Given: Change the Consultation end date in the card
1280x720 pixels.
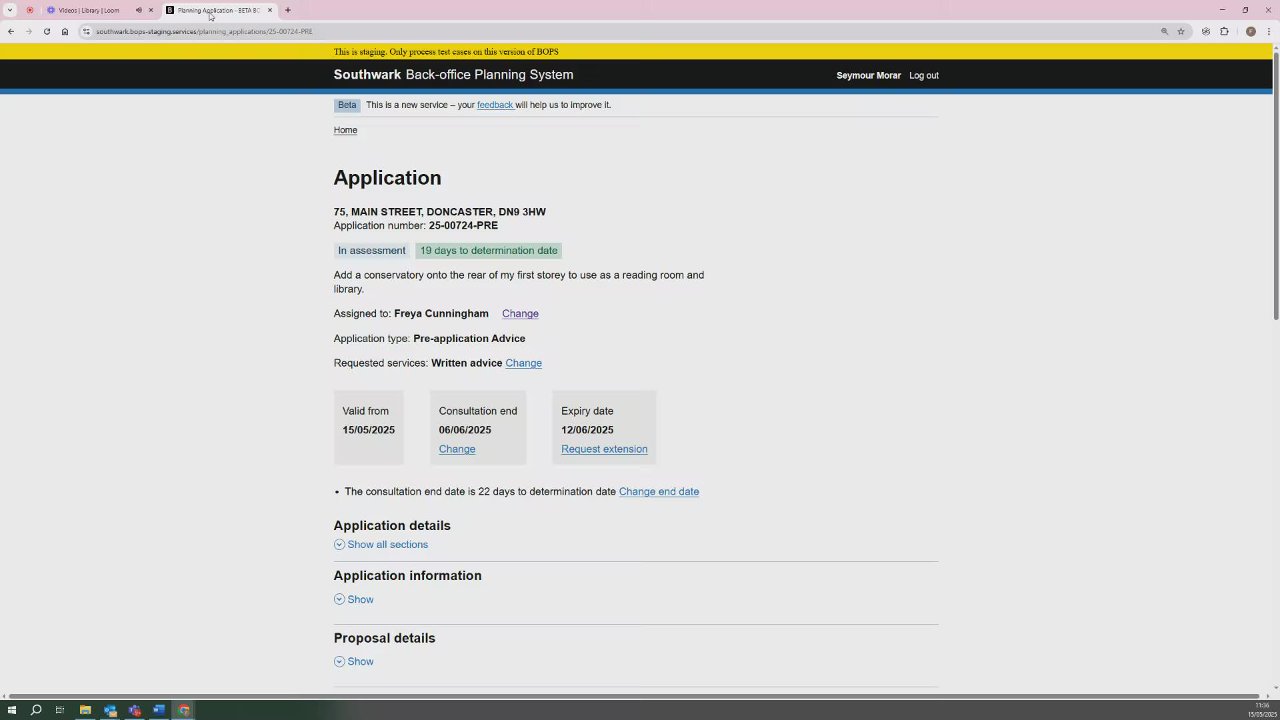Looking at the screenshot, I should click(457, 449).
